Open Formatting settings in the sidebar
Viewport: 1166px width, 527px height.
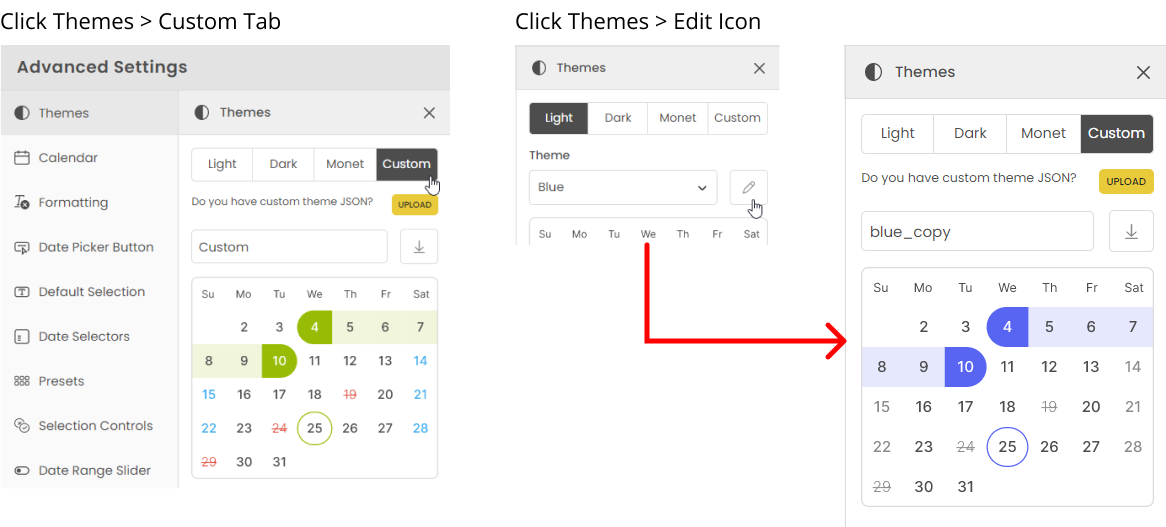click(x=72, y=202)
